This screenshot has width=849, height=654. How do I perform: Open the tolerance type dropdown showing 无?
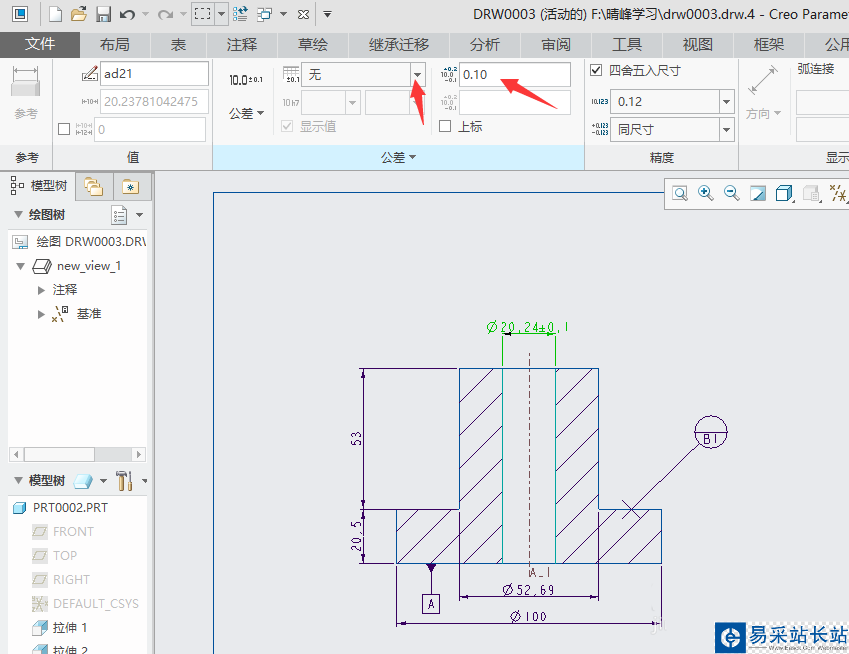[x=417, y=75]
